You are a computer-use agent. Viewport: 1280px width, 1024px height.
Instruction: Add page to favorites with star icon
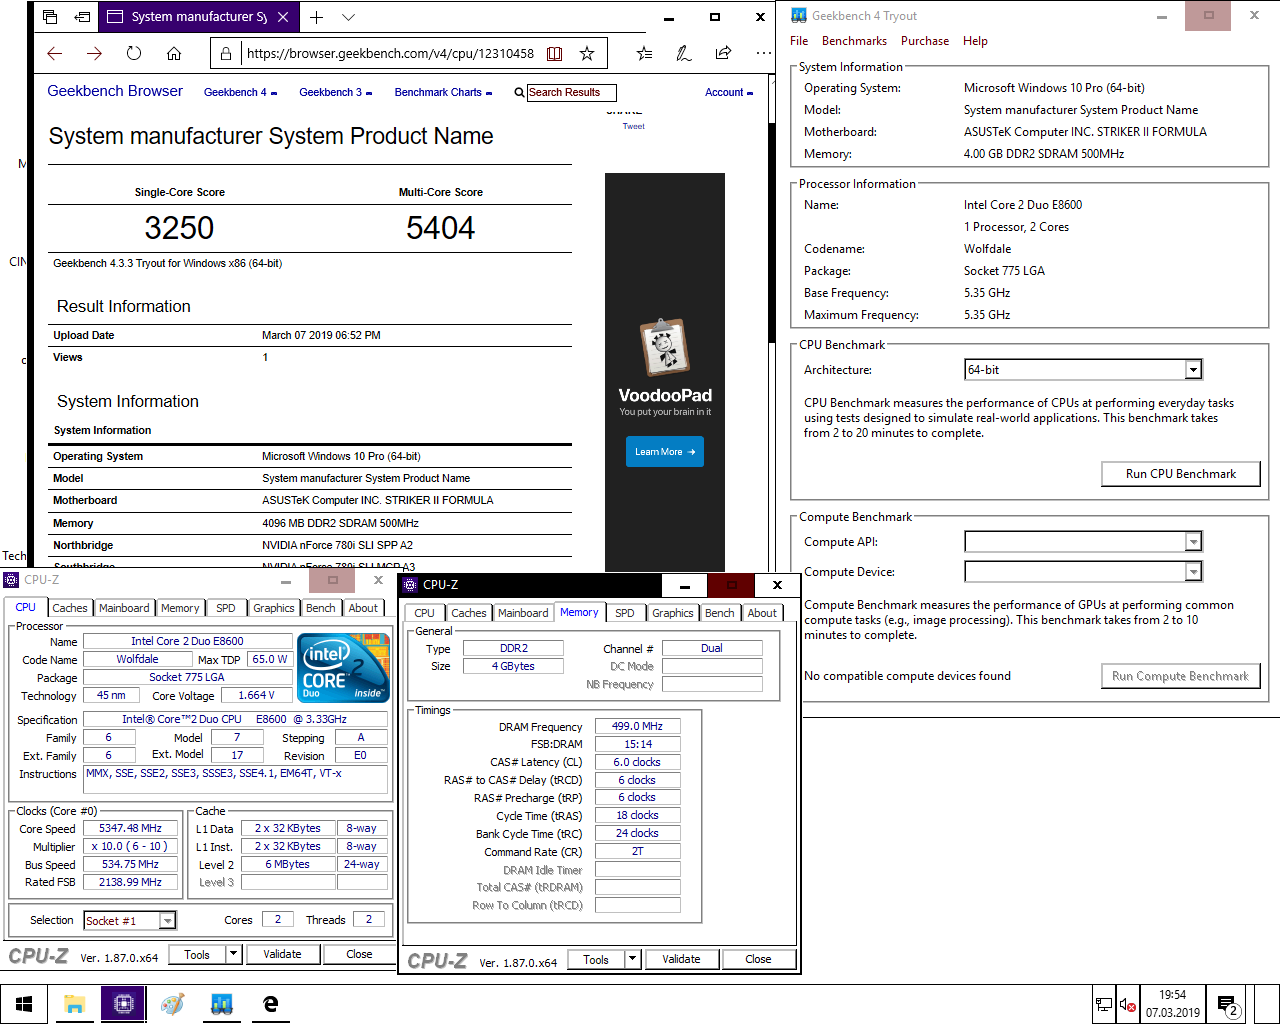coord(587,54)
